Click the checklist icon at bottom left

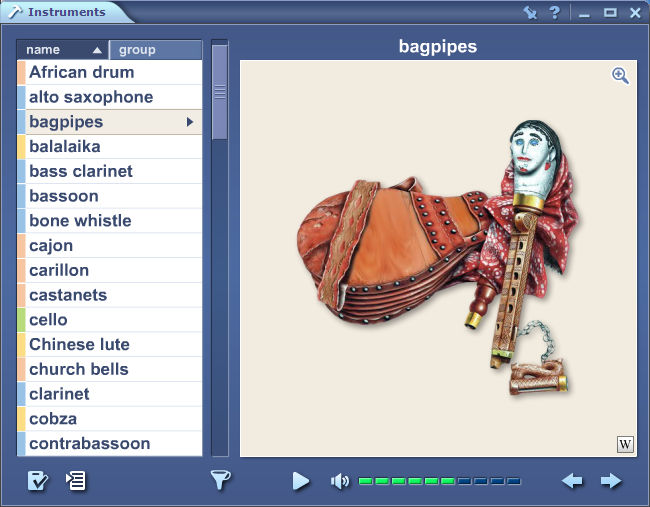tap(38, 481)
